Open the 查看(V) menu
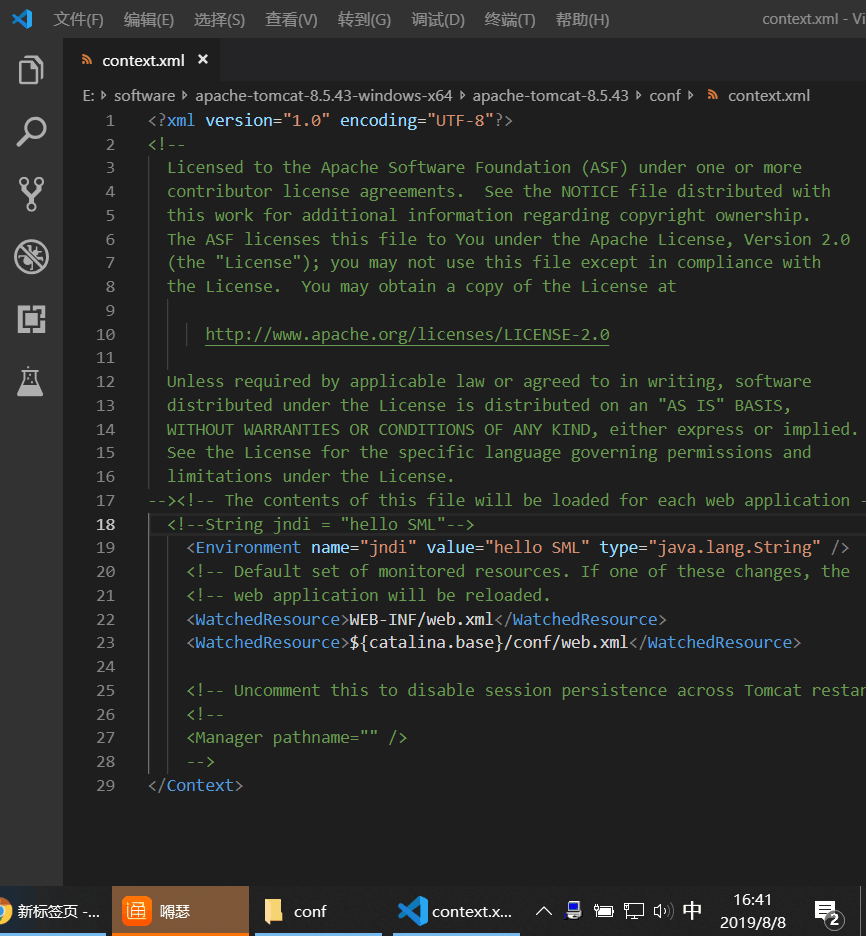Viewport: 866px width, 936px height. (x=291, y=20)
